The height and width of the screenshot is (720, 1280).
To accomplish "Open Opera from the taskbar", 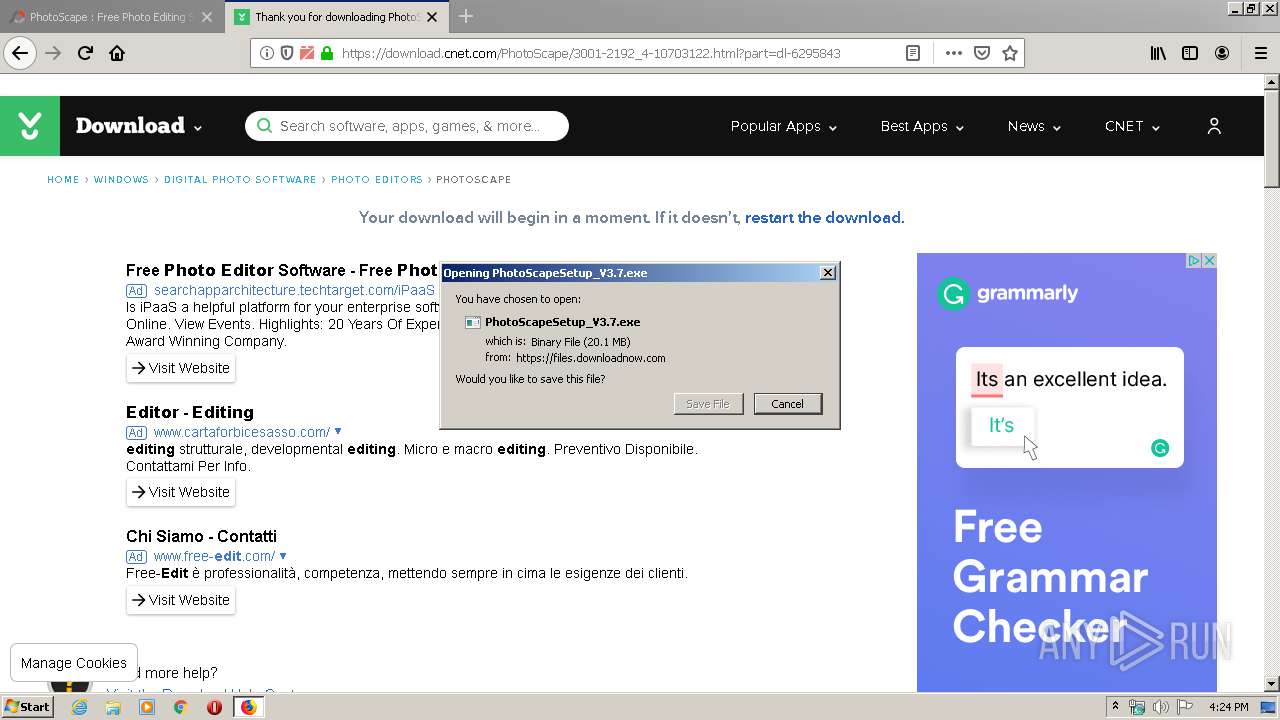I will click(214, 707).
